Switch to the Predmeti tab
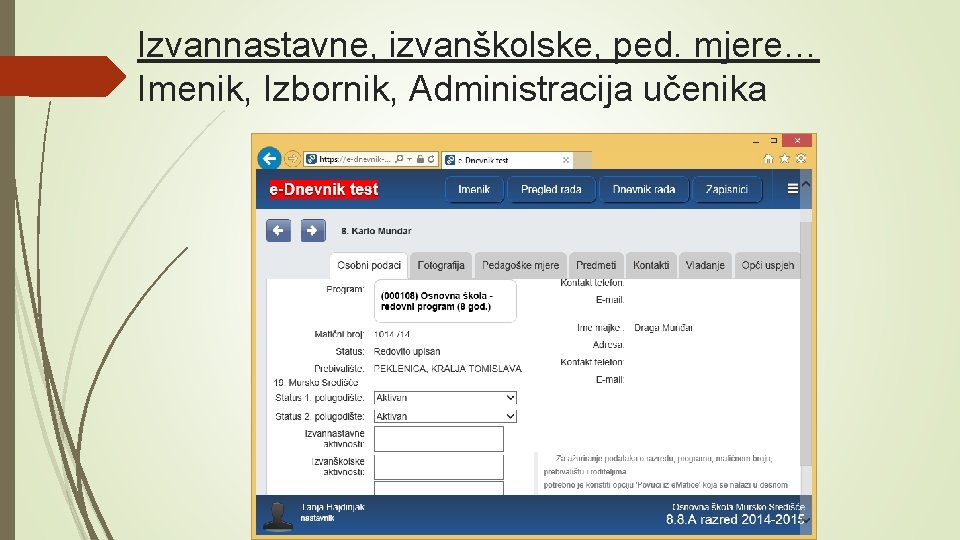 (596, 265)
